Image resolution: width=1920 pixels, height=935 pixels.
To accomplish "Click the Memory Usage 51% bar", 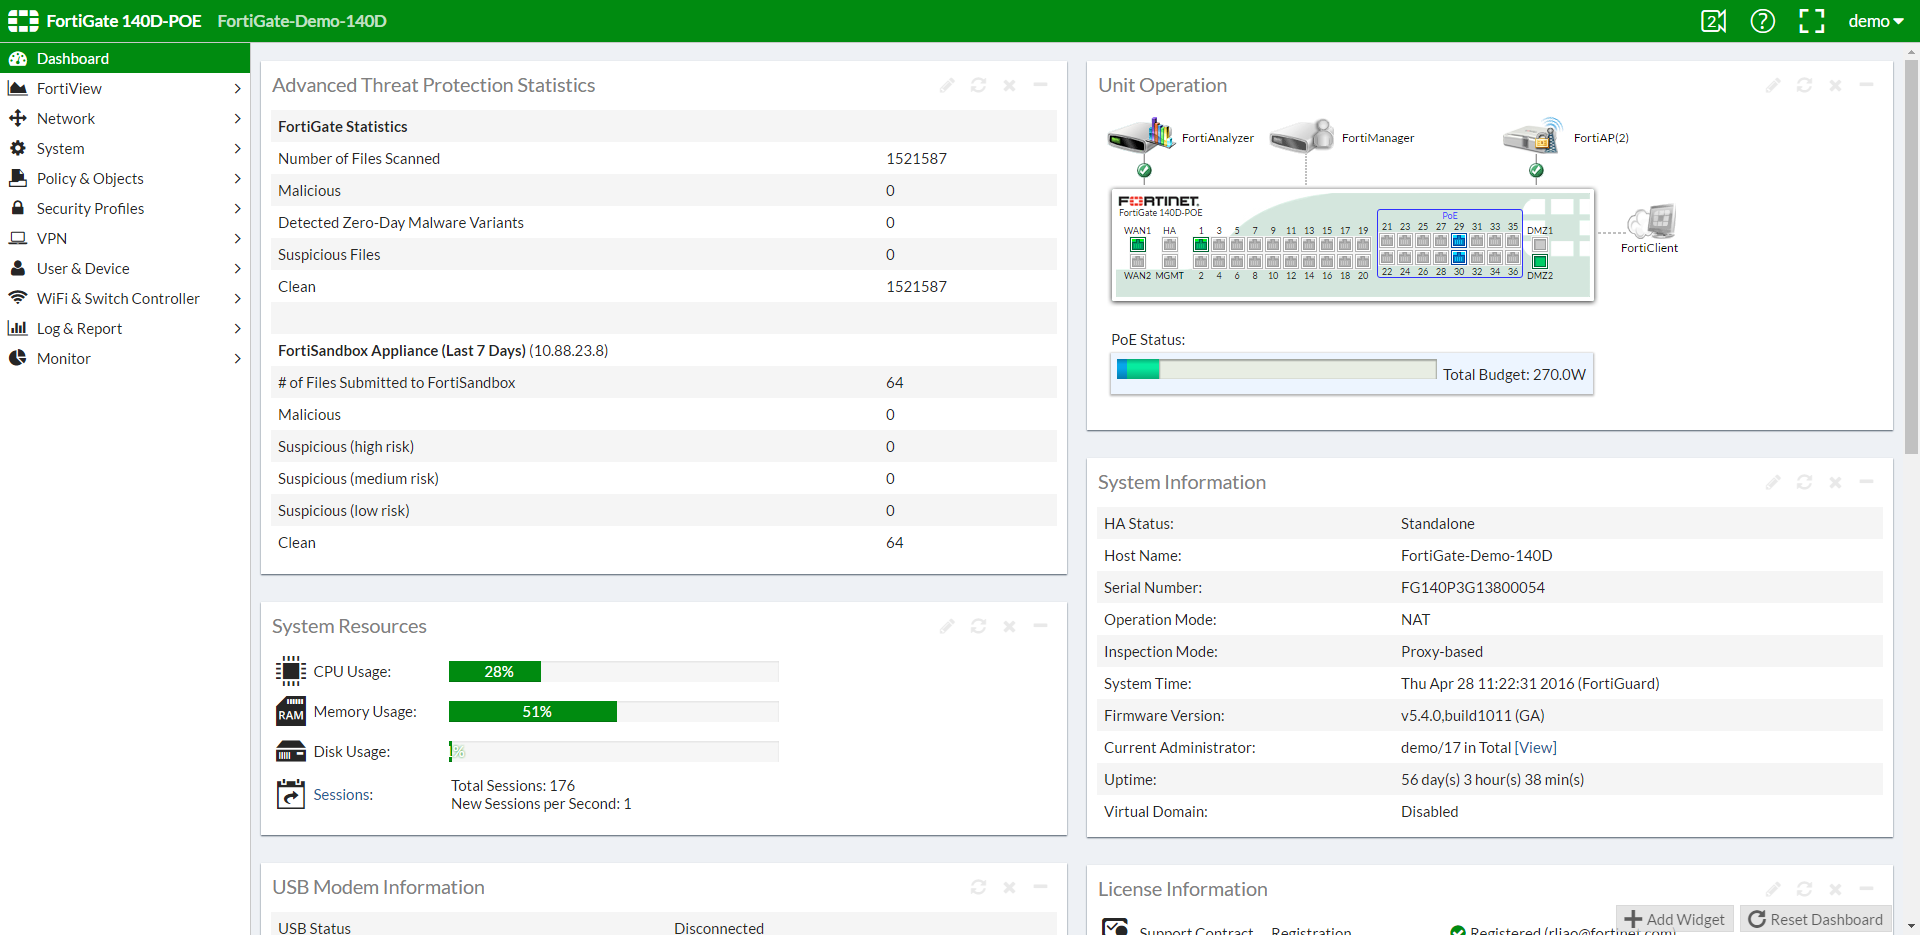I will tap(613, 711).
